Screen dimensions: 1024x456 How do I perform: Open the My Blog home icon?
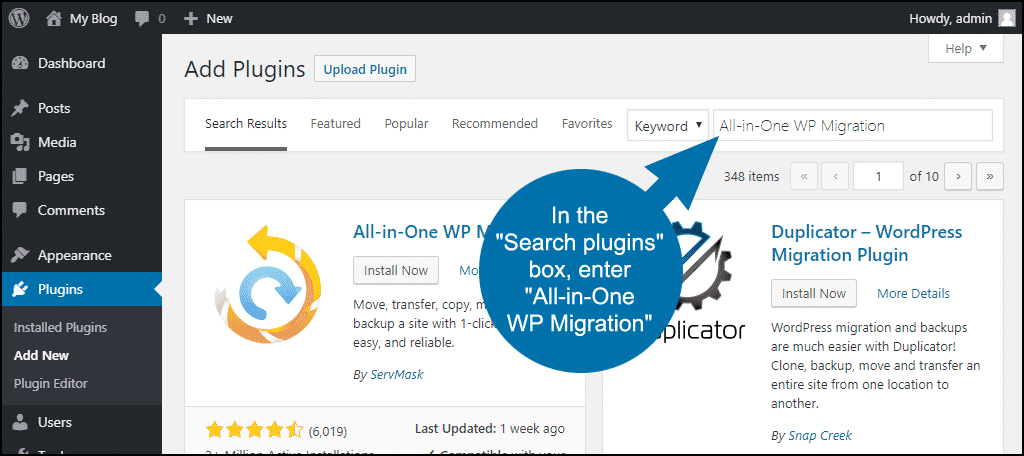point(54,19)
